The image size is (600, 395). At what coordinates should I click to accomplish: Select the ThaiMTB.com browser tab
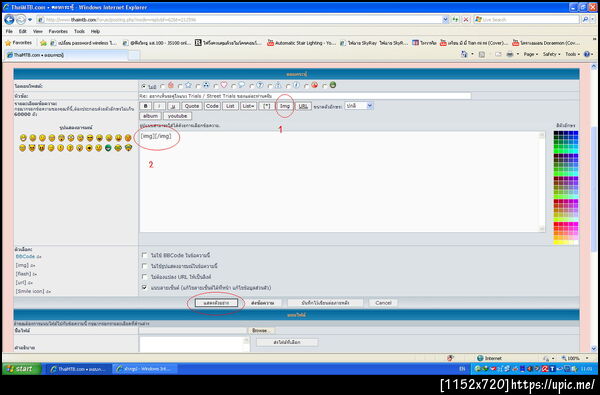(66, 55)
